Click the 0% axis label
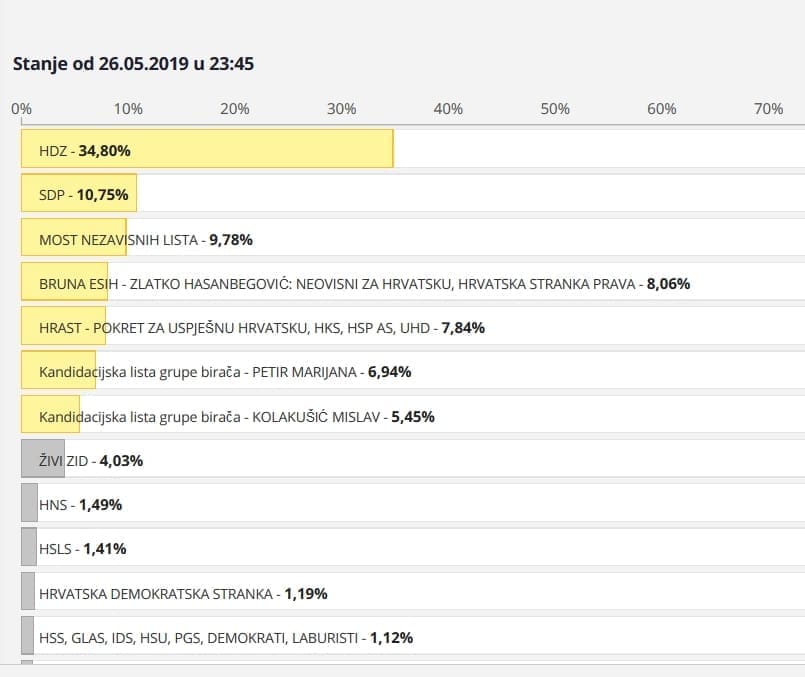805x677 pixels. [x=21, y=108]
